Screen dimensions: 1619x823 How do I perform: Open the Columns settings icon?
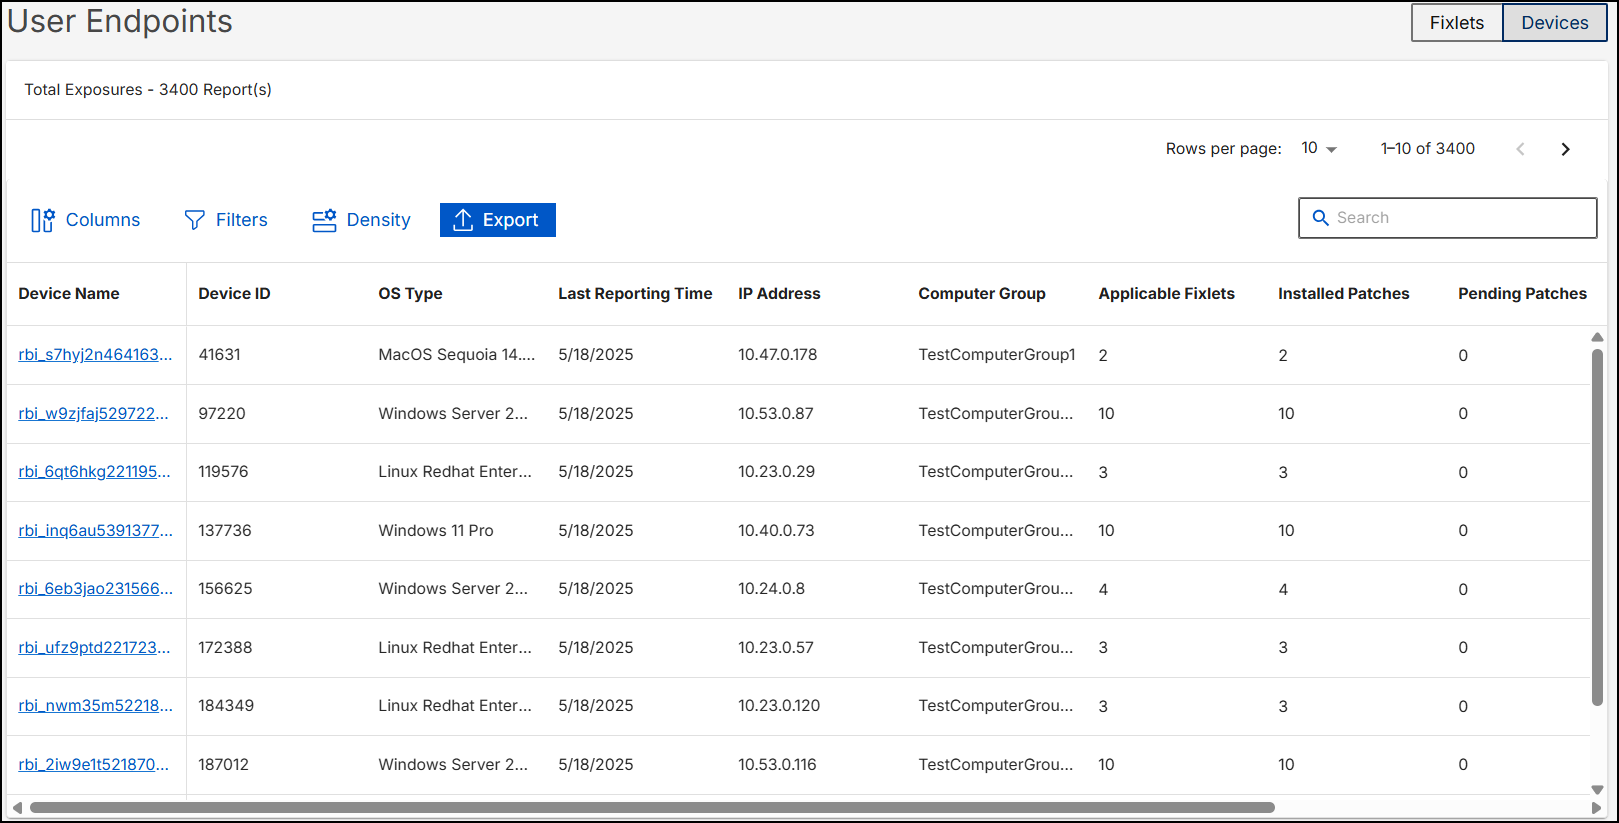pos(43,220)
